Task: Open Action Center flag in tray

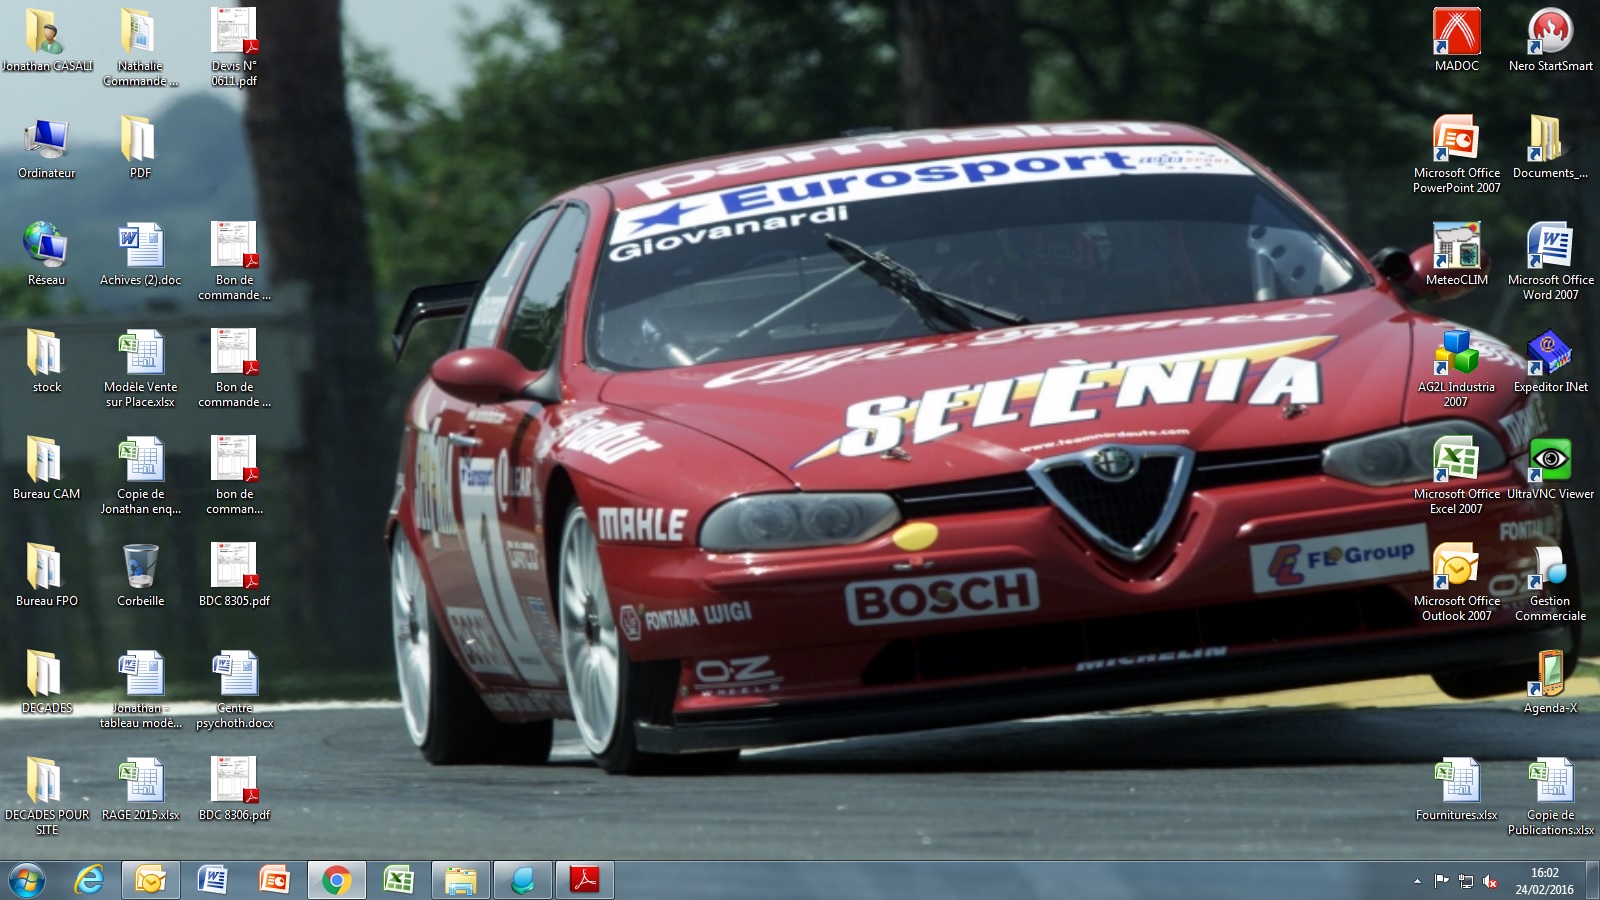Action: point(1441,881)
